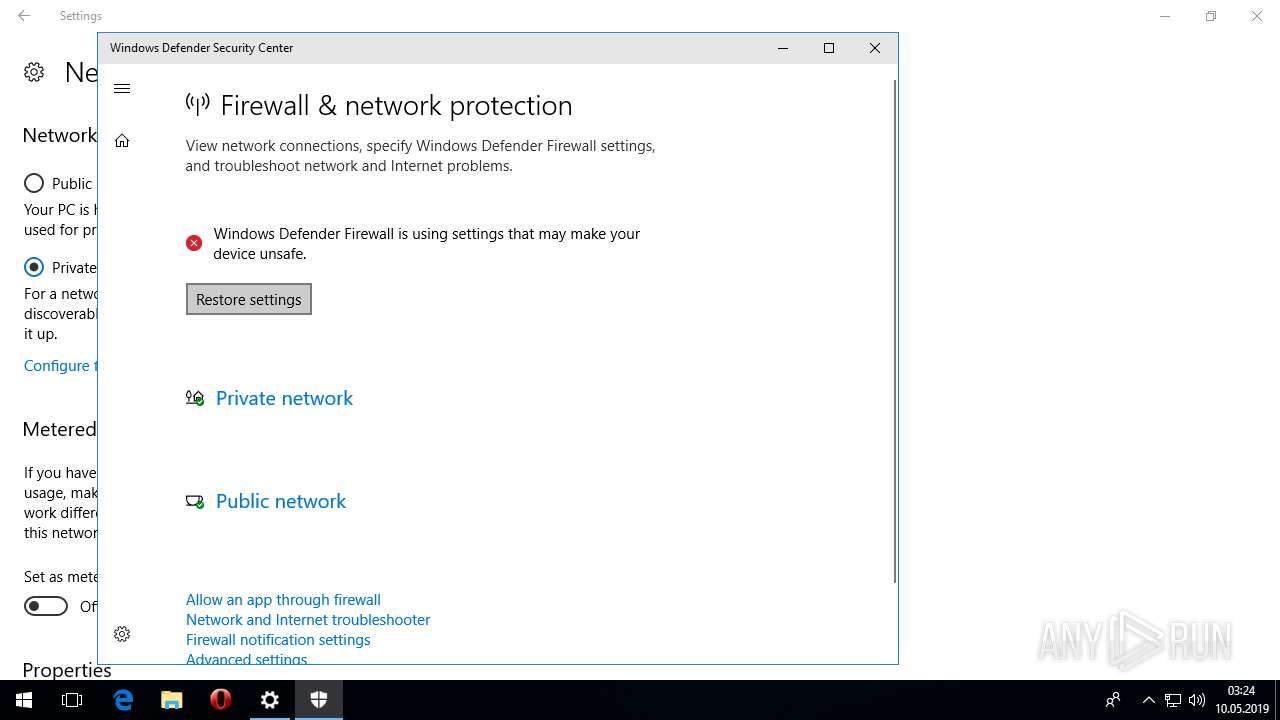Image resolution: width=1280 pixels, height=720 pixels.
Task: Close Windows Defender Security Center window
Action: click(875, 48)
